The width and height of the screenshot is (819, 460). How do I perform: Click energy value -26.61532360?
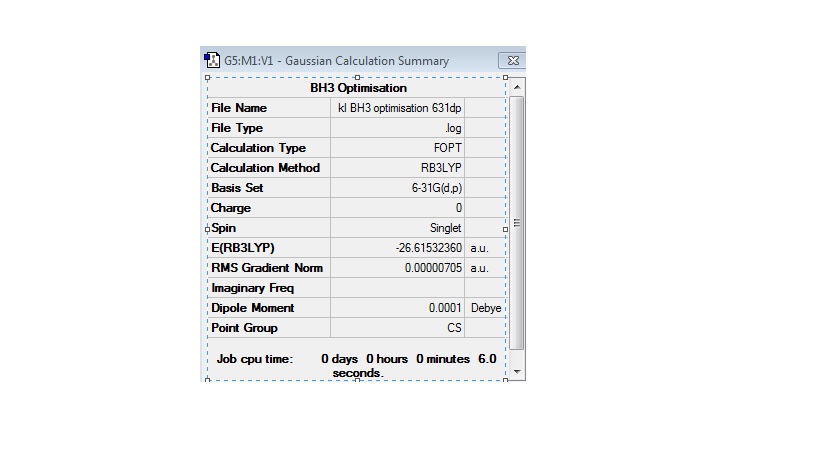[429, 248]
